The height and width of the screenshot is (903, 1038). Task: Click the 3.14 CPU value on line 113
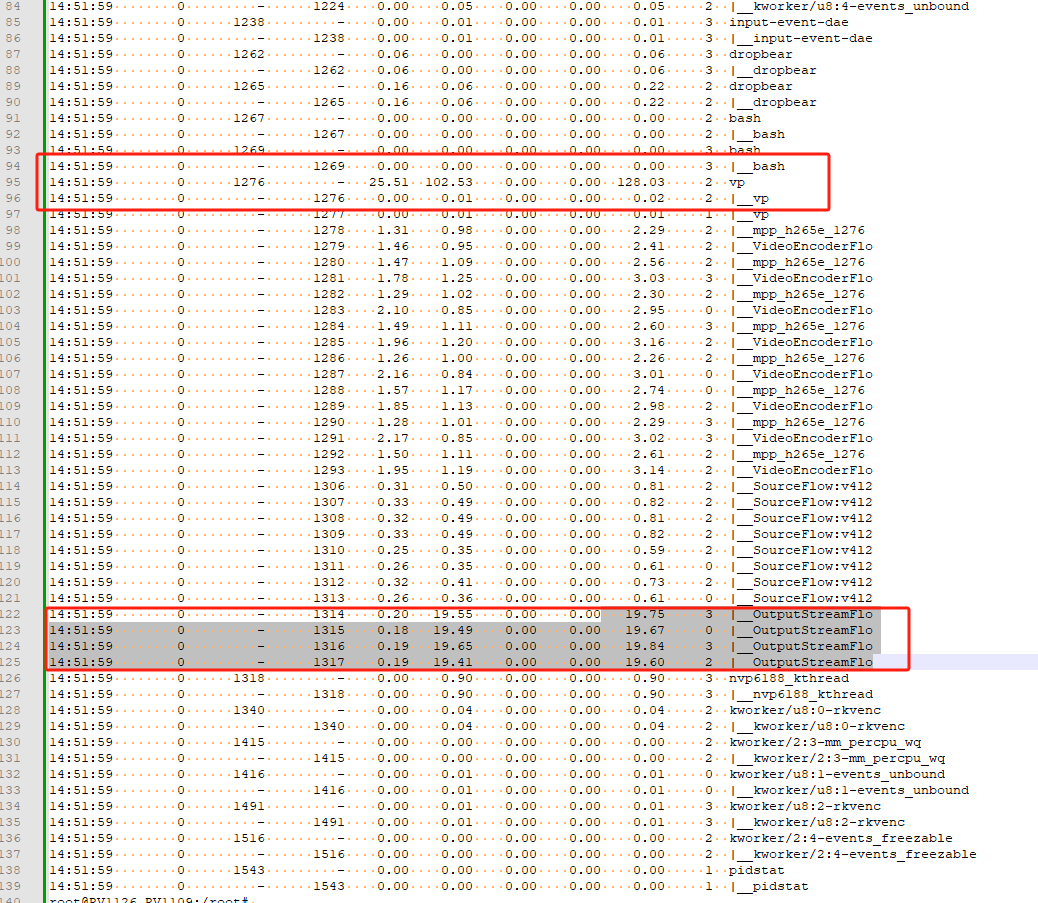(x=649, y=470)
